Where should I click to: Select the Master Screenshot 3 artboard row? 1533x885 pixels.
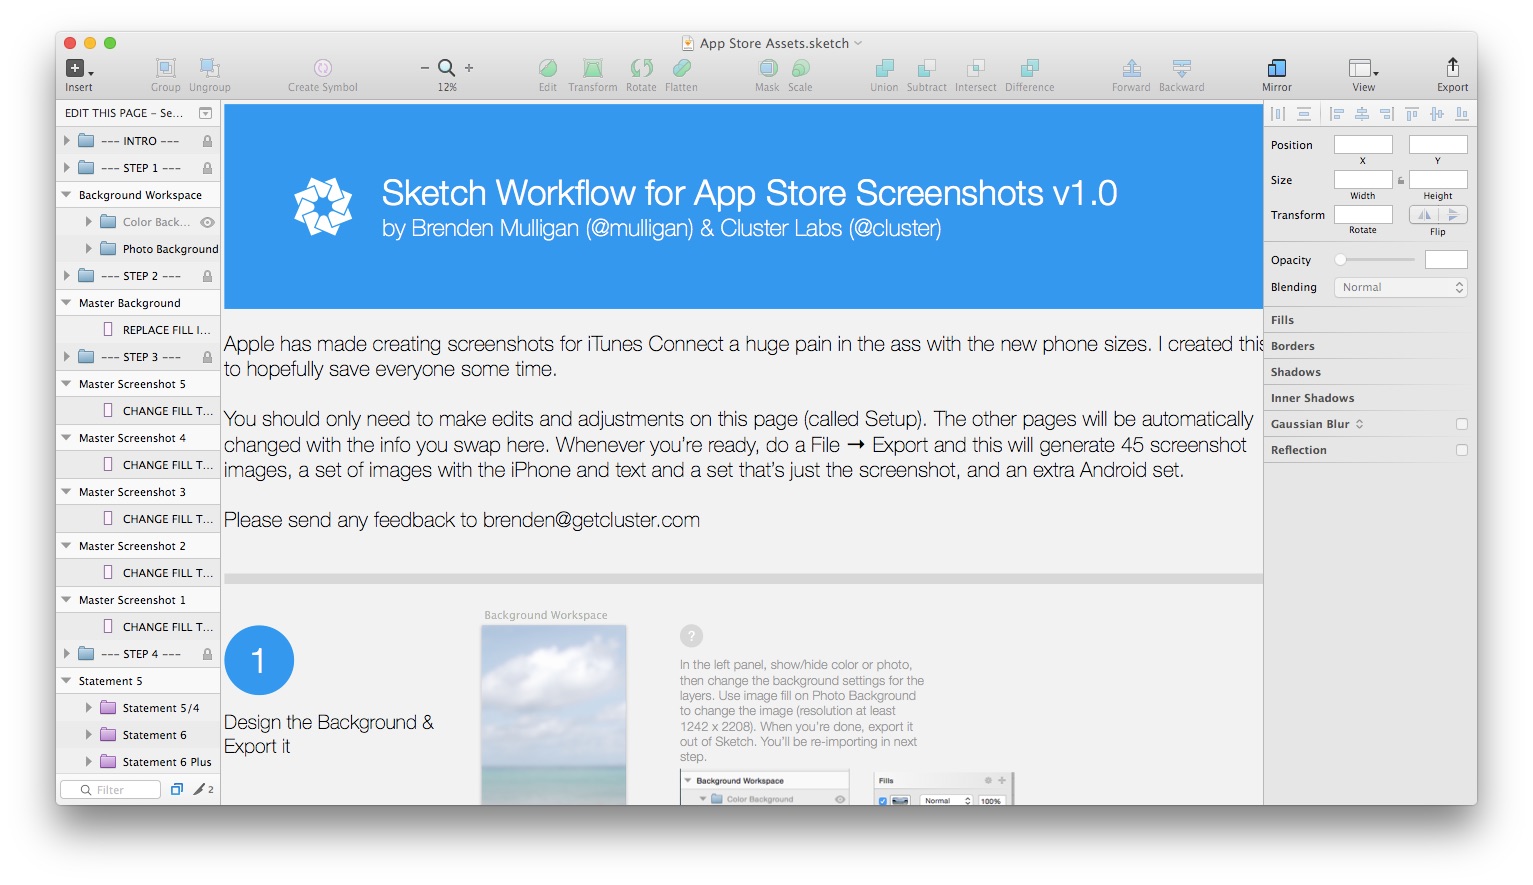(x=138, y=492)
